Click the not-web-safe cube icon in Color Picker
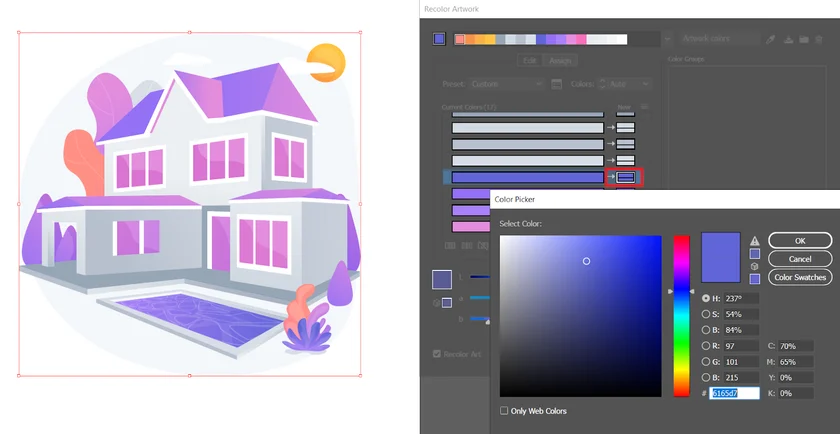Image resolution: width=840 pixels, height=434 pixels. [755, 266]
